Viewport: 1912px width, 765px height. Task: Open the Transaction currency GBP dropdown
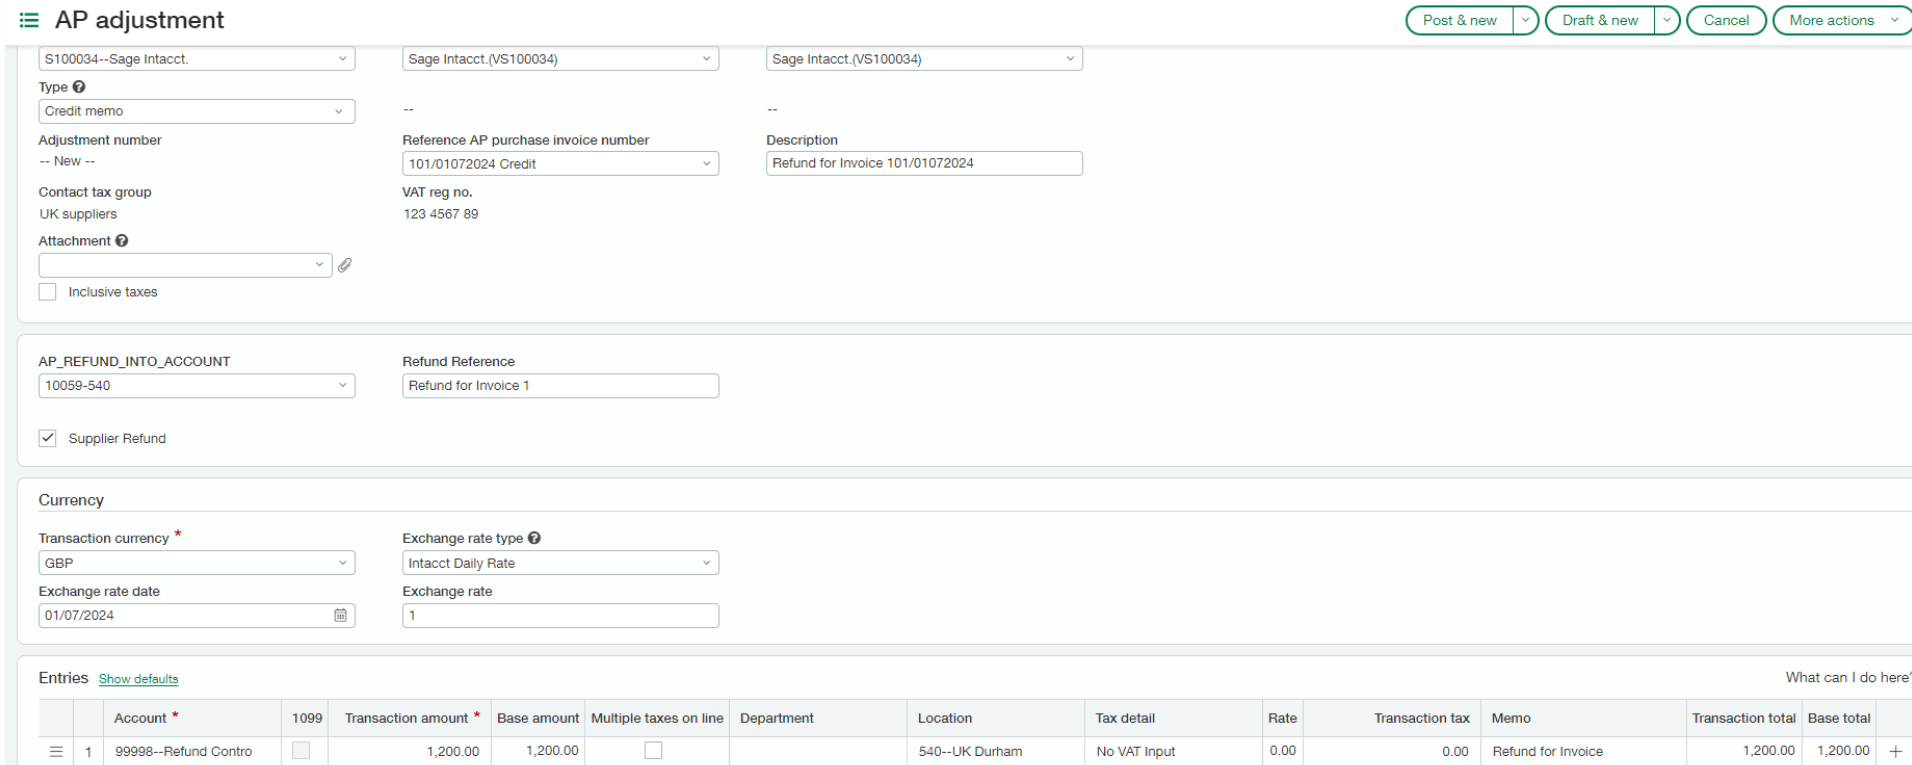(197, 563)
